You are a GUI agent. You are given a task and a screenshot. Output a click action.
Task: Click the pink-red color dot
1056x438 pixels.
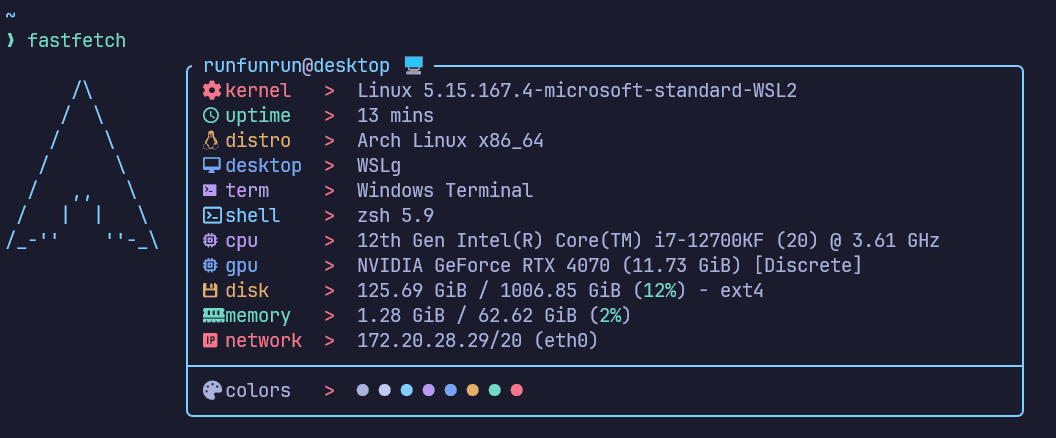517,390
